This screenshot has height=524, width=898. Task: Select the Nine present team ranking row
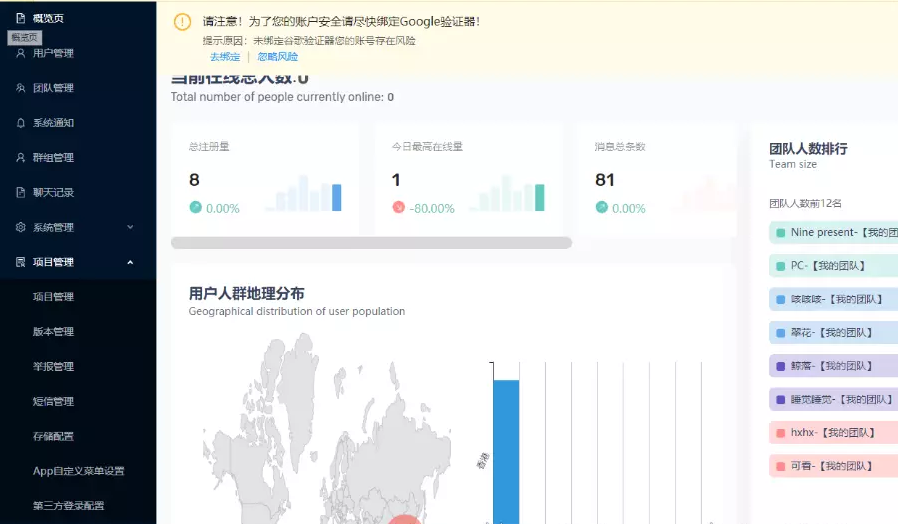point(833,233)
